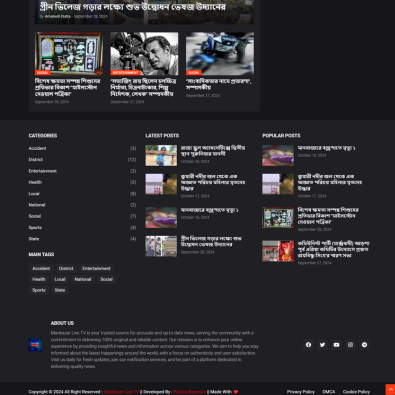Open the Instagram social icon
395x395 pixels.
(350, 345)
